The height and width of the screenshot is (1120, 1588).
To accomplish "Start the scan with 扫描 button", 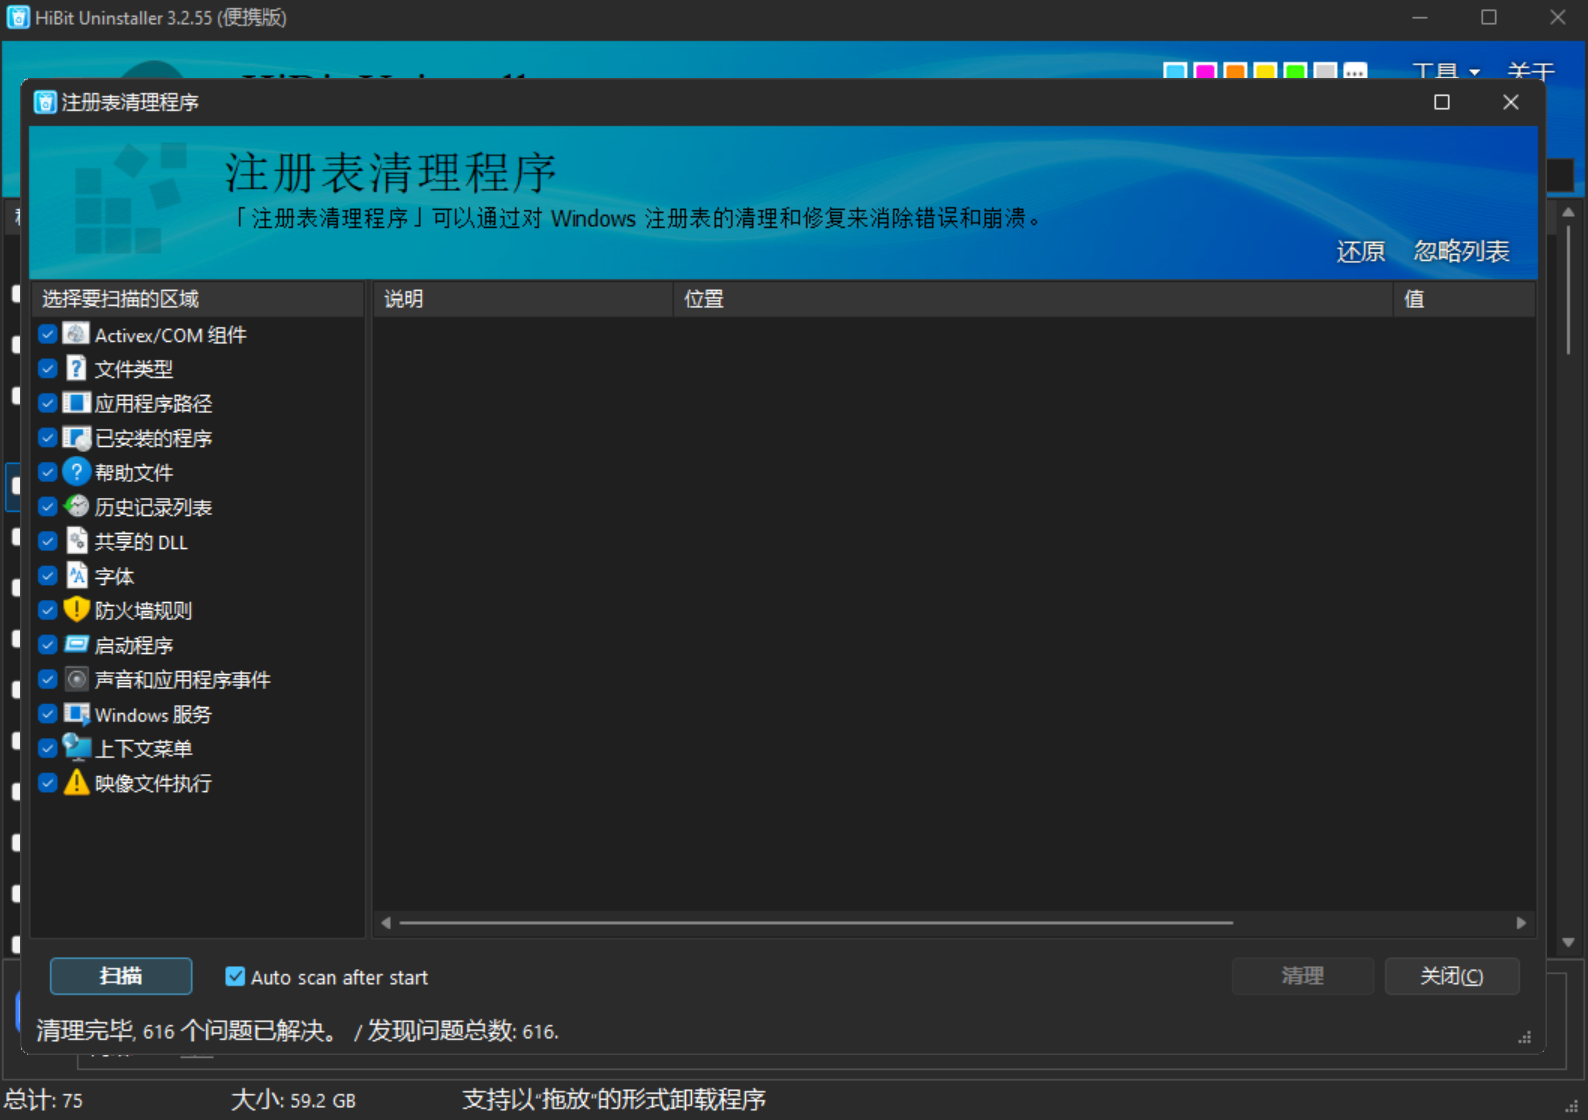I will 121,976.
